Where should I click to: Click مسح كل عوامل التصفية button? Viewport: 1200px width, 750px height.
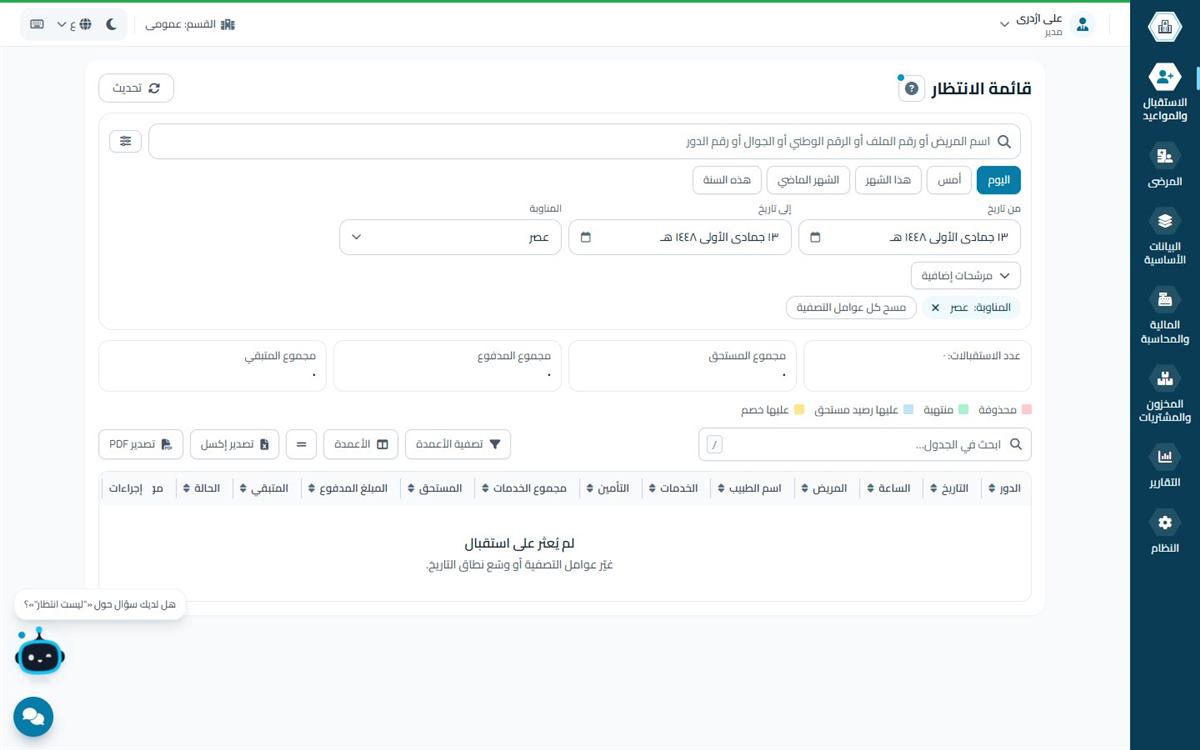[851, 308]
